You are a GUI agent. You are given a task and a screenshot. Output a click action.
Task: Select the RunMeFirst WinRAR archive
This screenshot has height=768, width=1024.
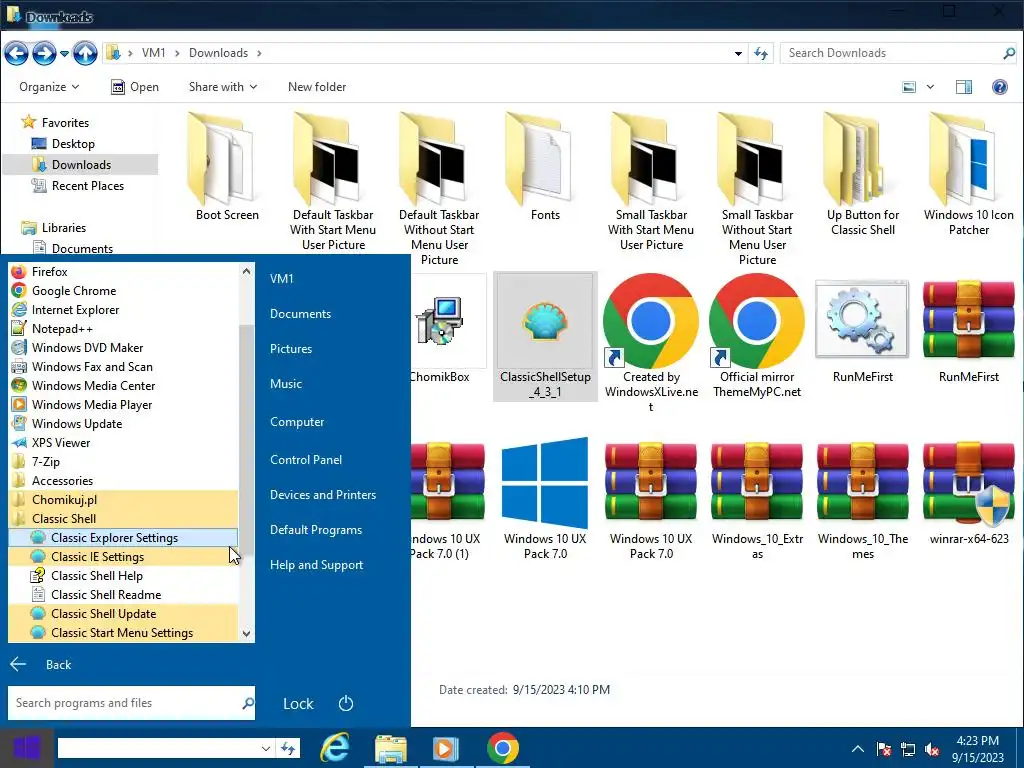point(968,330)
